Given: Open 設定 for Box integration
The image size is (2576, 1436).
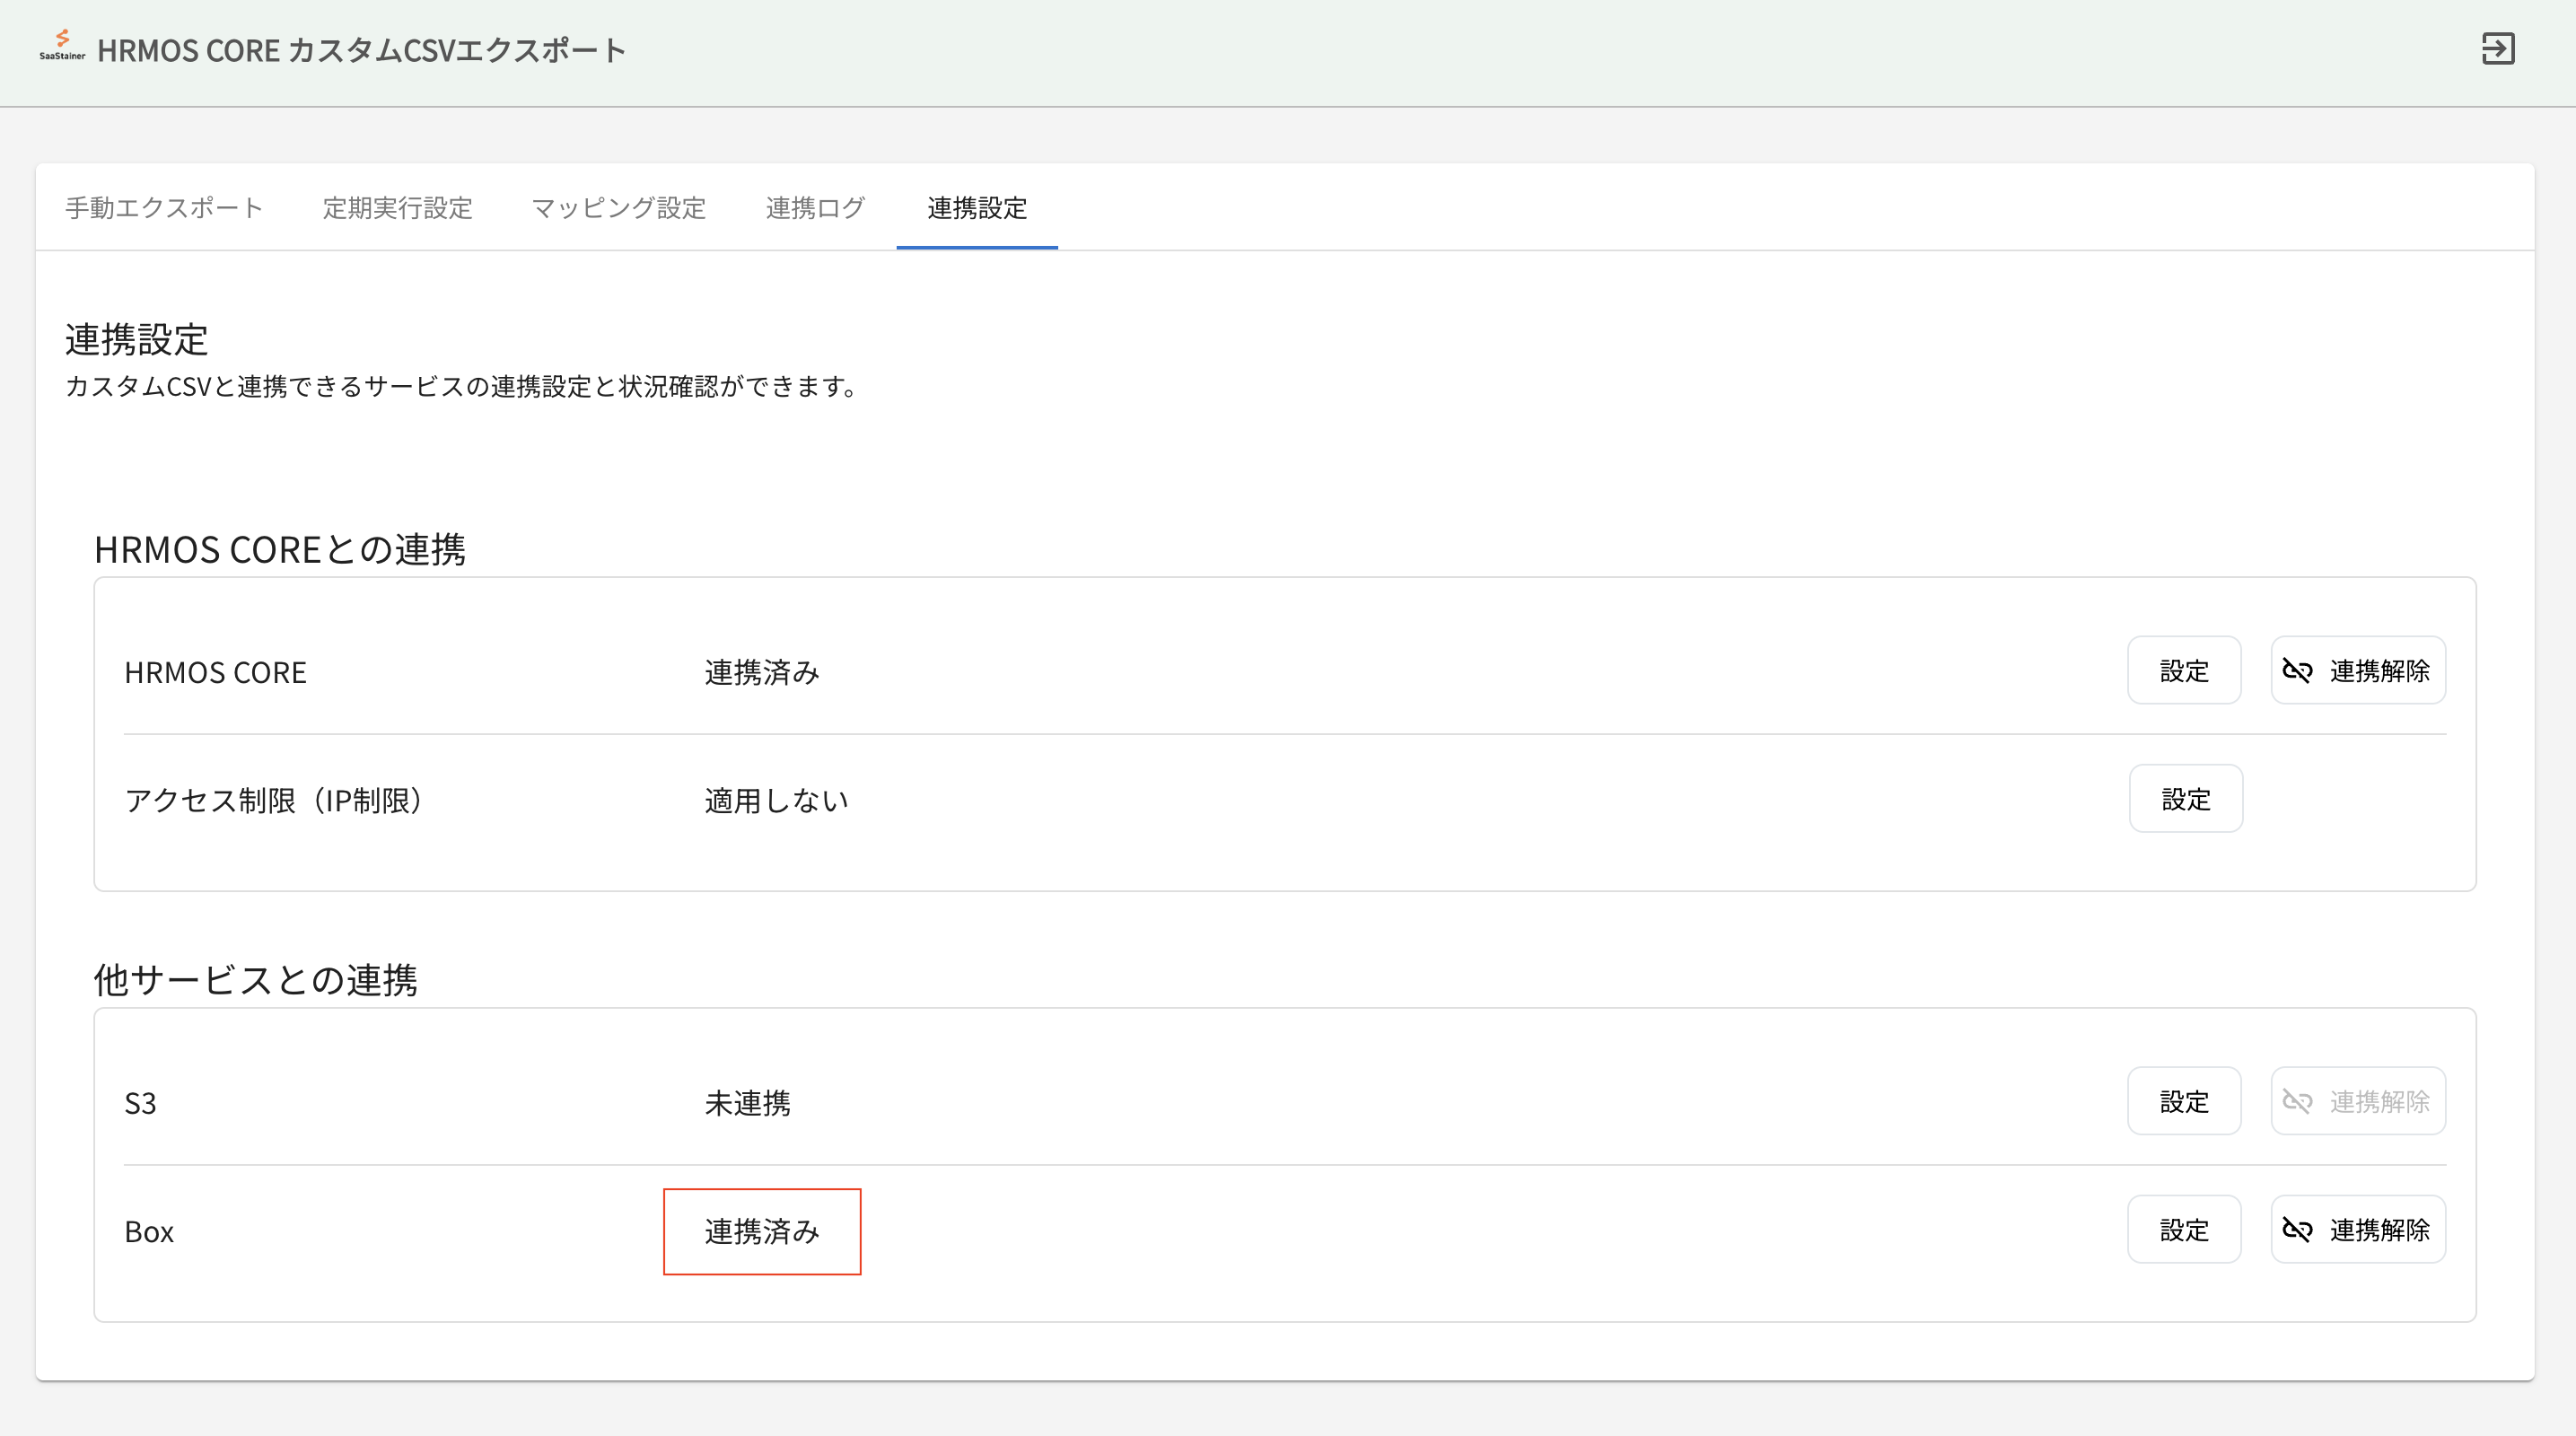Looking at the screenshot, I should tap(2183, 1230).
